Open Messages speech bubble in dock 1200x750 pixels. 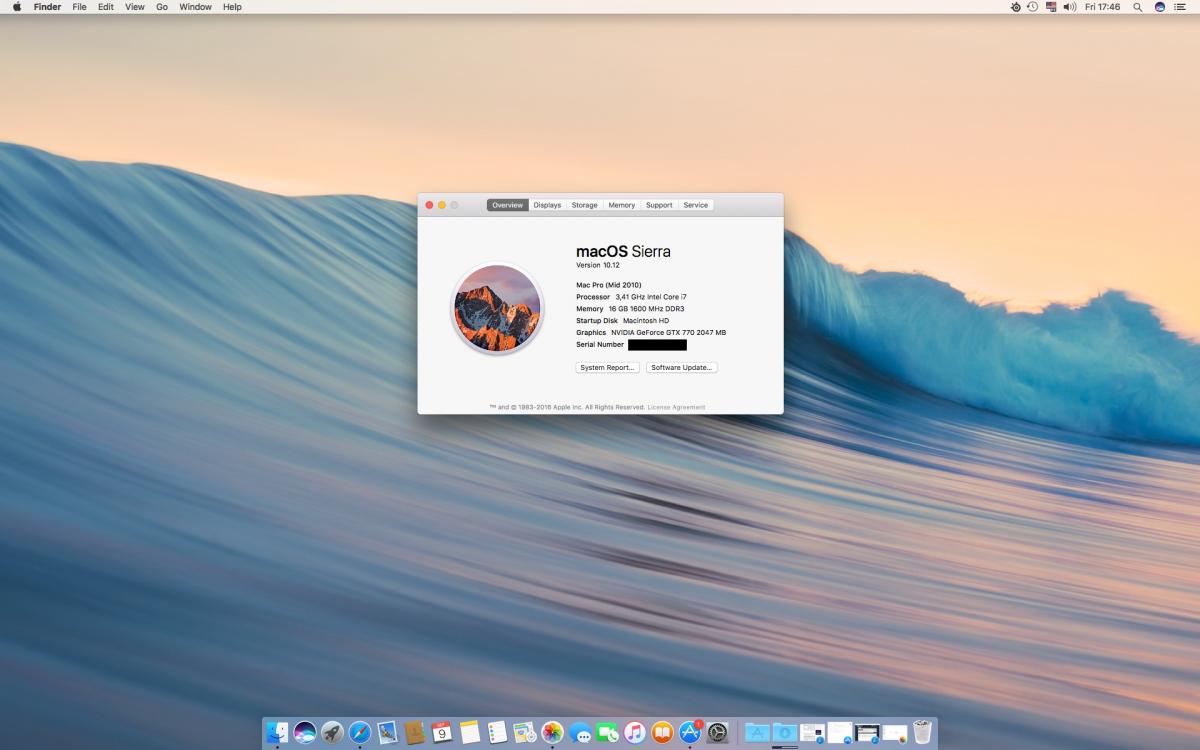580,733
